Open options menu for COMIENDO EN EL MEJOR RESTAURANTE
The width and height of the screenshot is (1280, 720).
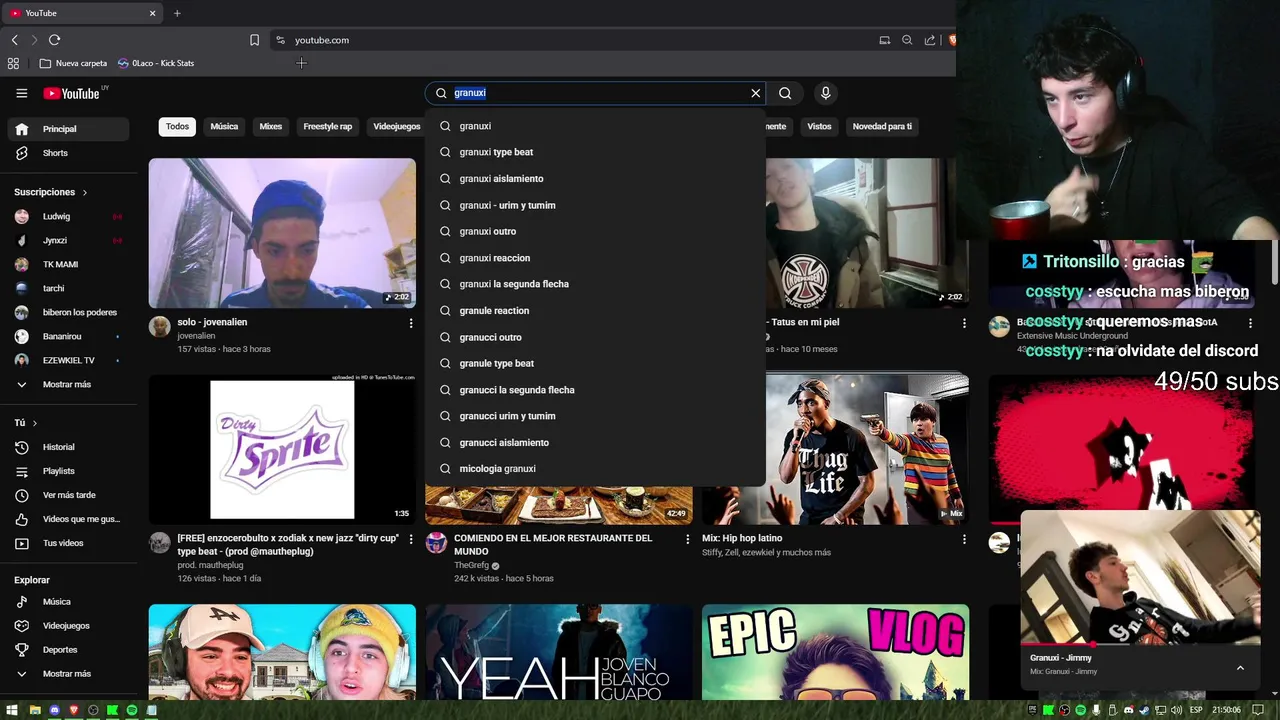click(687, 539)
